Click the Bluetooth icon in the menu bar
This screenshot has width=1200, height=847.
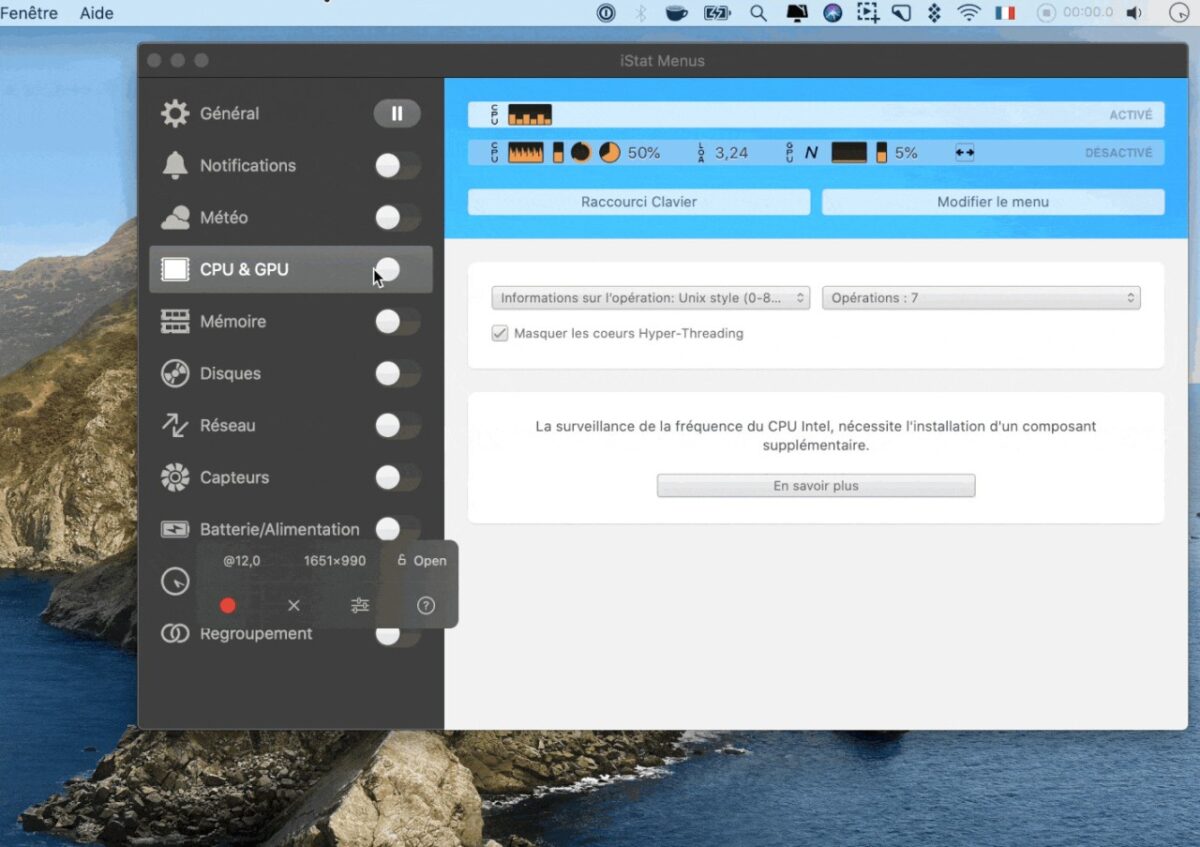(641, 13)
